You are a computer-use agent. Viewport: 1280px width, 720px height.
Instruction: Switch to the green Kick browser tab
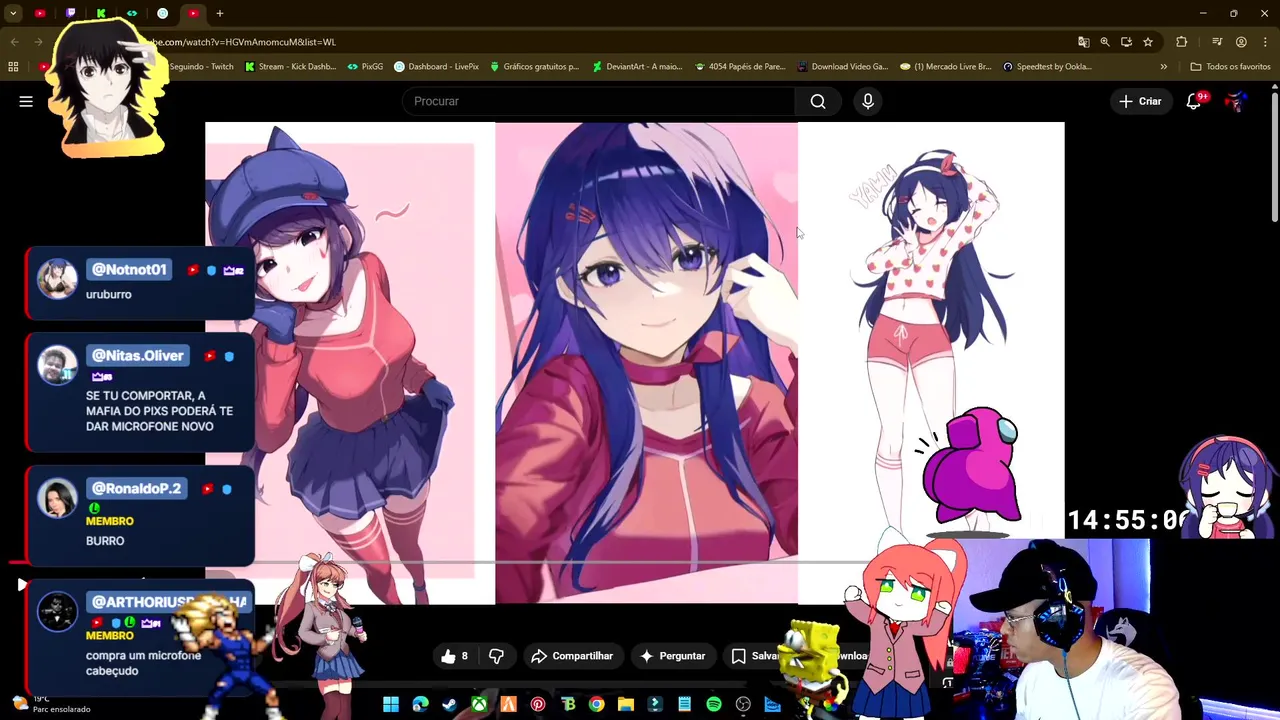point(101,13)
